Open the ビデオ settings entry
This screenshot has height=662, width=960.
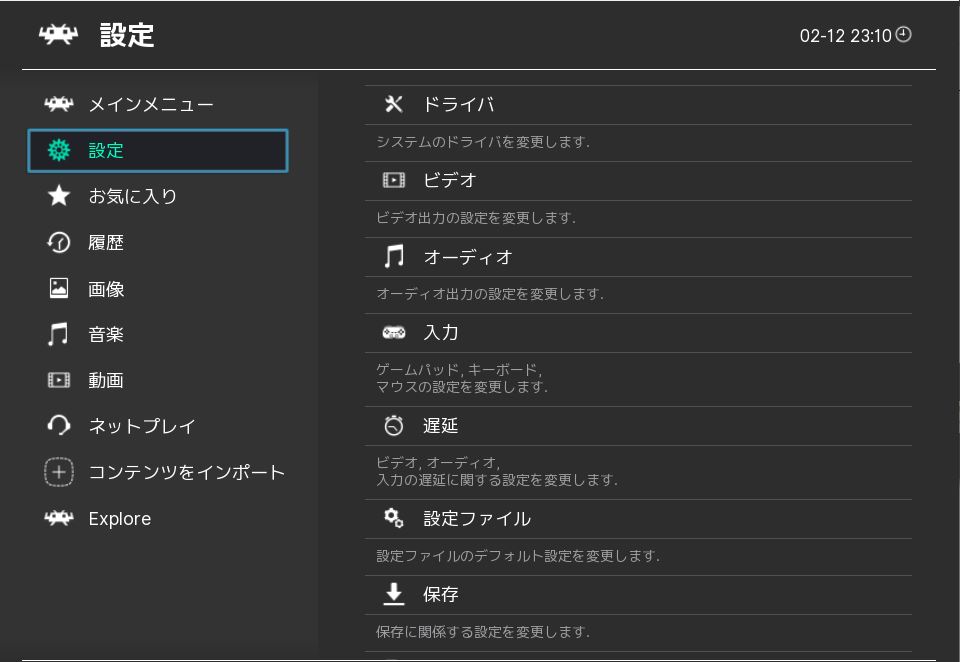tap(450, 181)
